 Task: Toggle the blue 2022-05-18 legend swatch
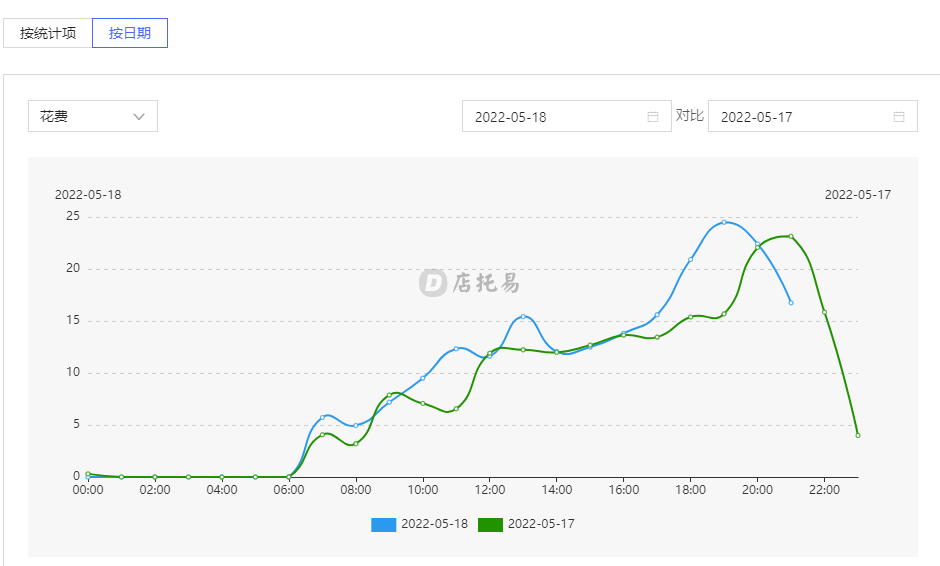(x=384, y=525)
